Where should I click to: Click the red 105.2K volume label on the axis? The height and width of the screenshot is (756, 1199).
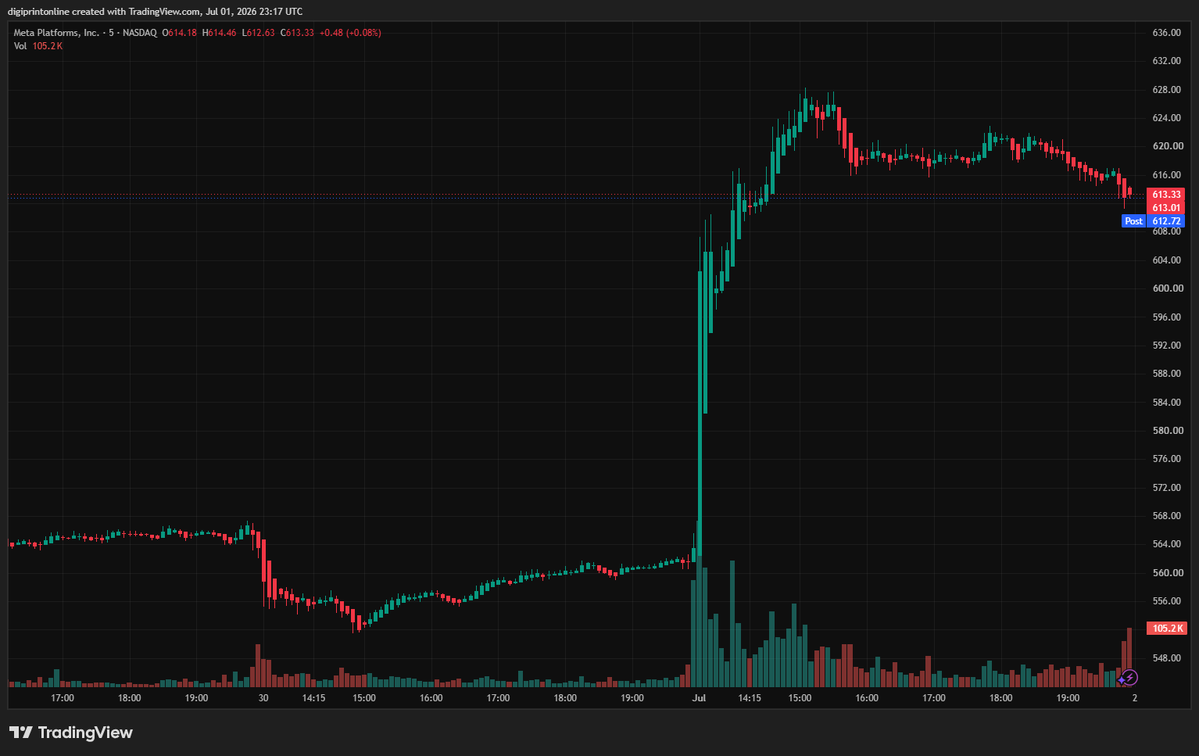1166,628
